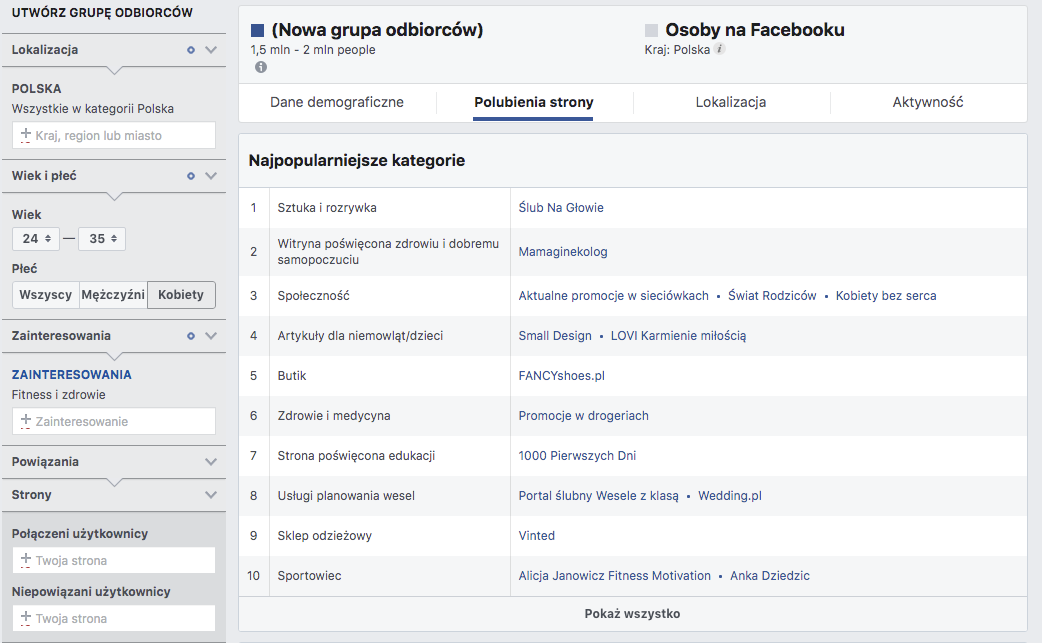
Task: Click Twoja strona field under Połączeni użytkownicy
Action: coord(114,561)
